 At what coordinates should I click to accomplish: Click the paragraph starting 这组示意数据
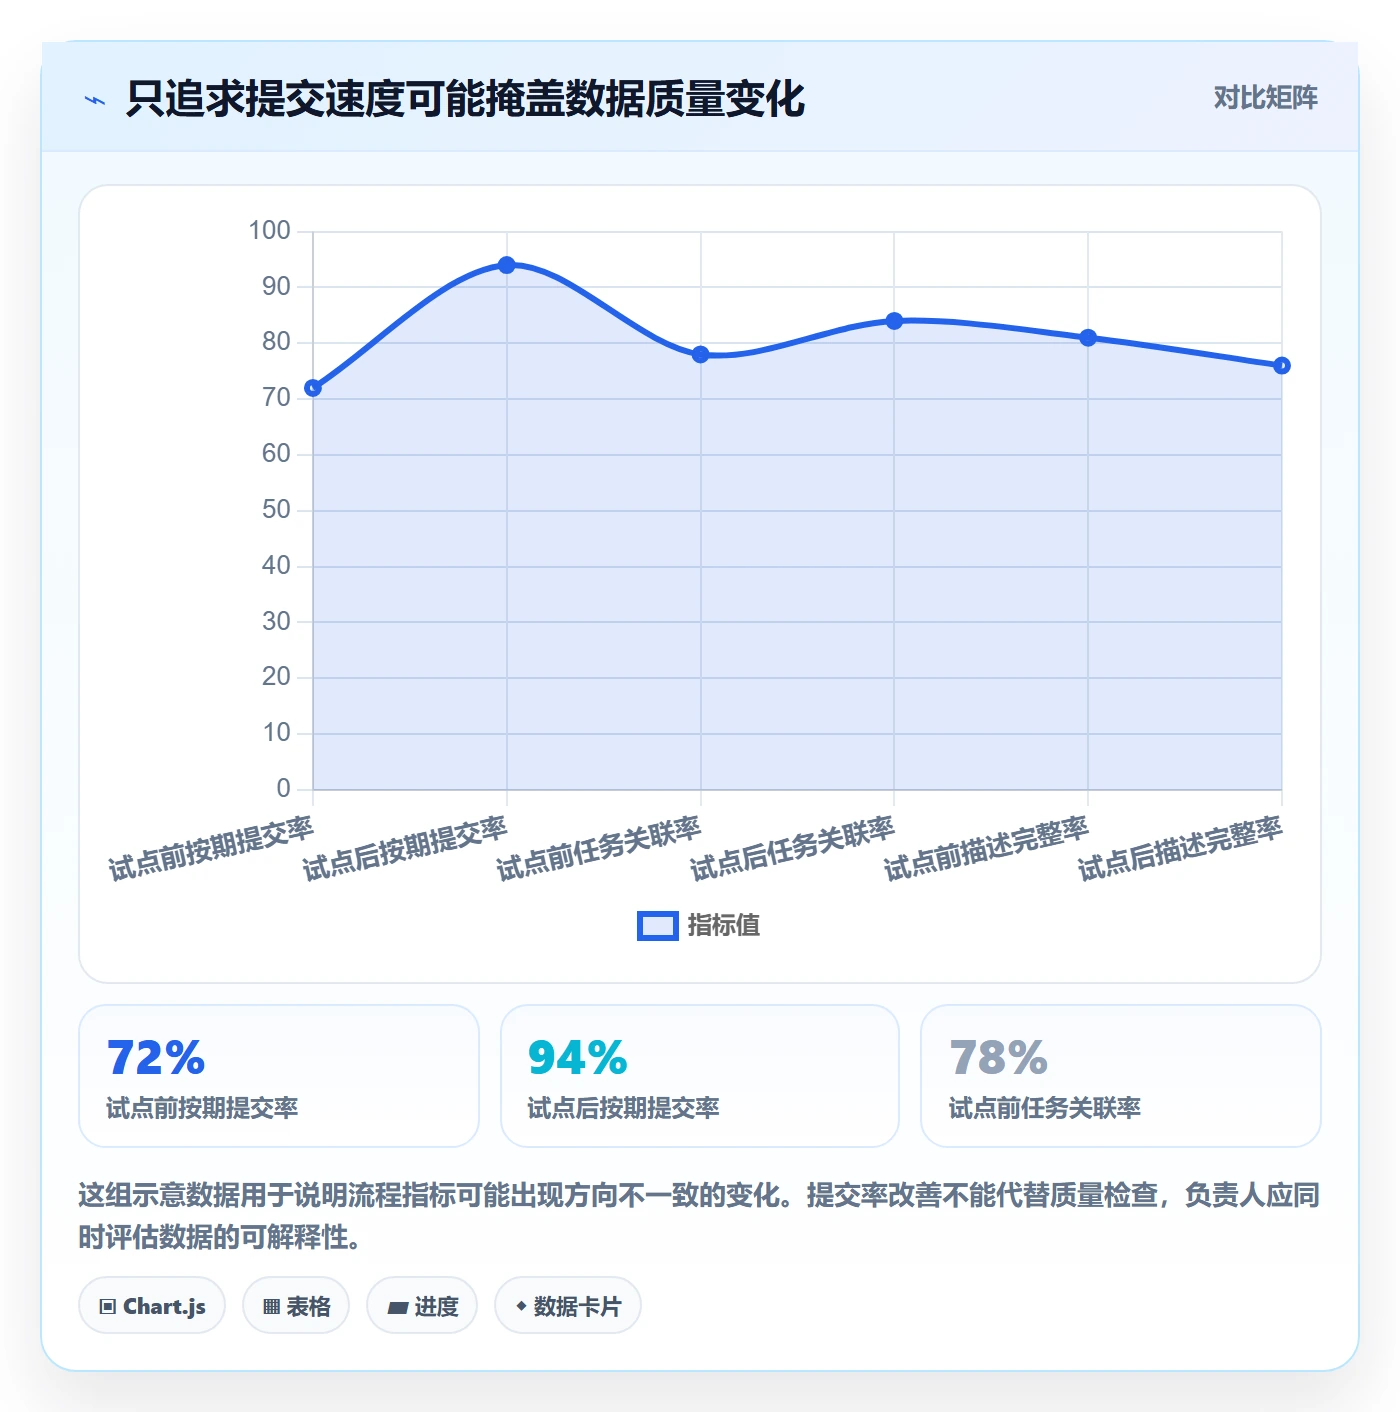699,1216
